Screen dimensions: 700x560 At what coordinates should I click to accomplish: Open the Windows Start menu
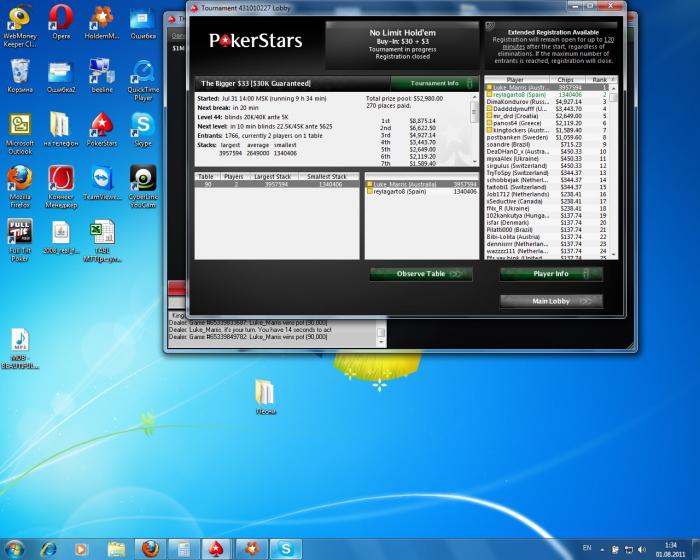(x=16, y=548)
